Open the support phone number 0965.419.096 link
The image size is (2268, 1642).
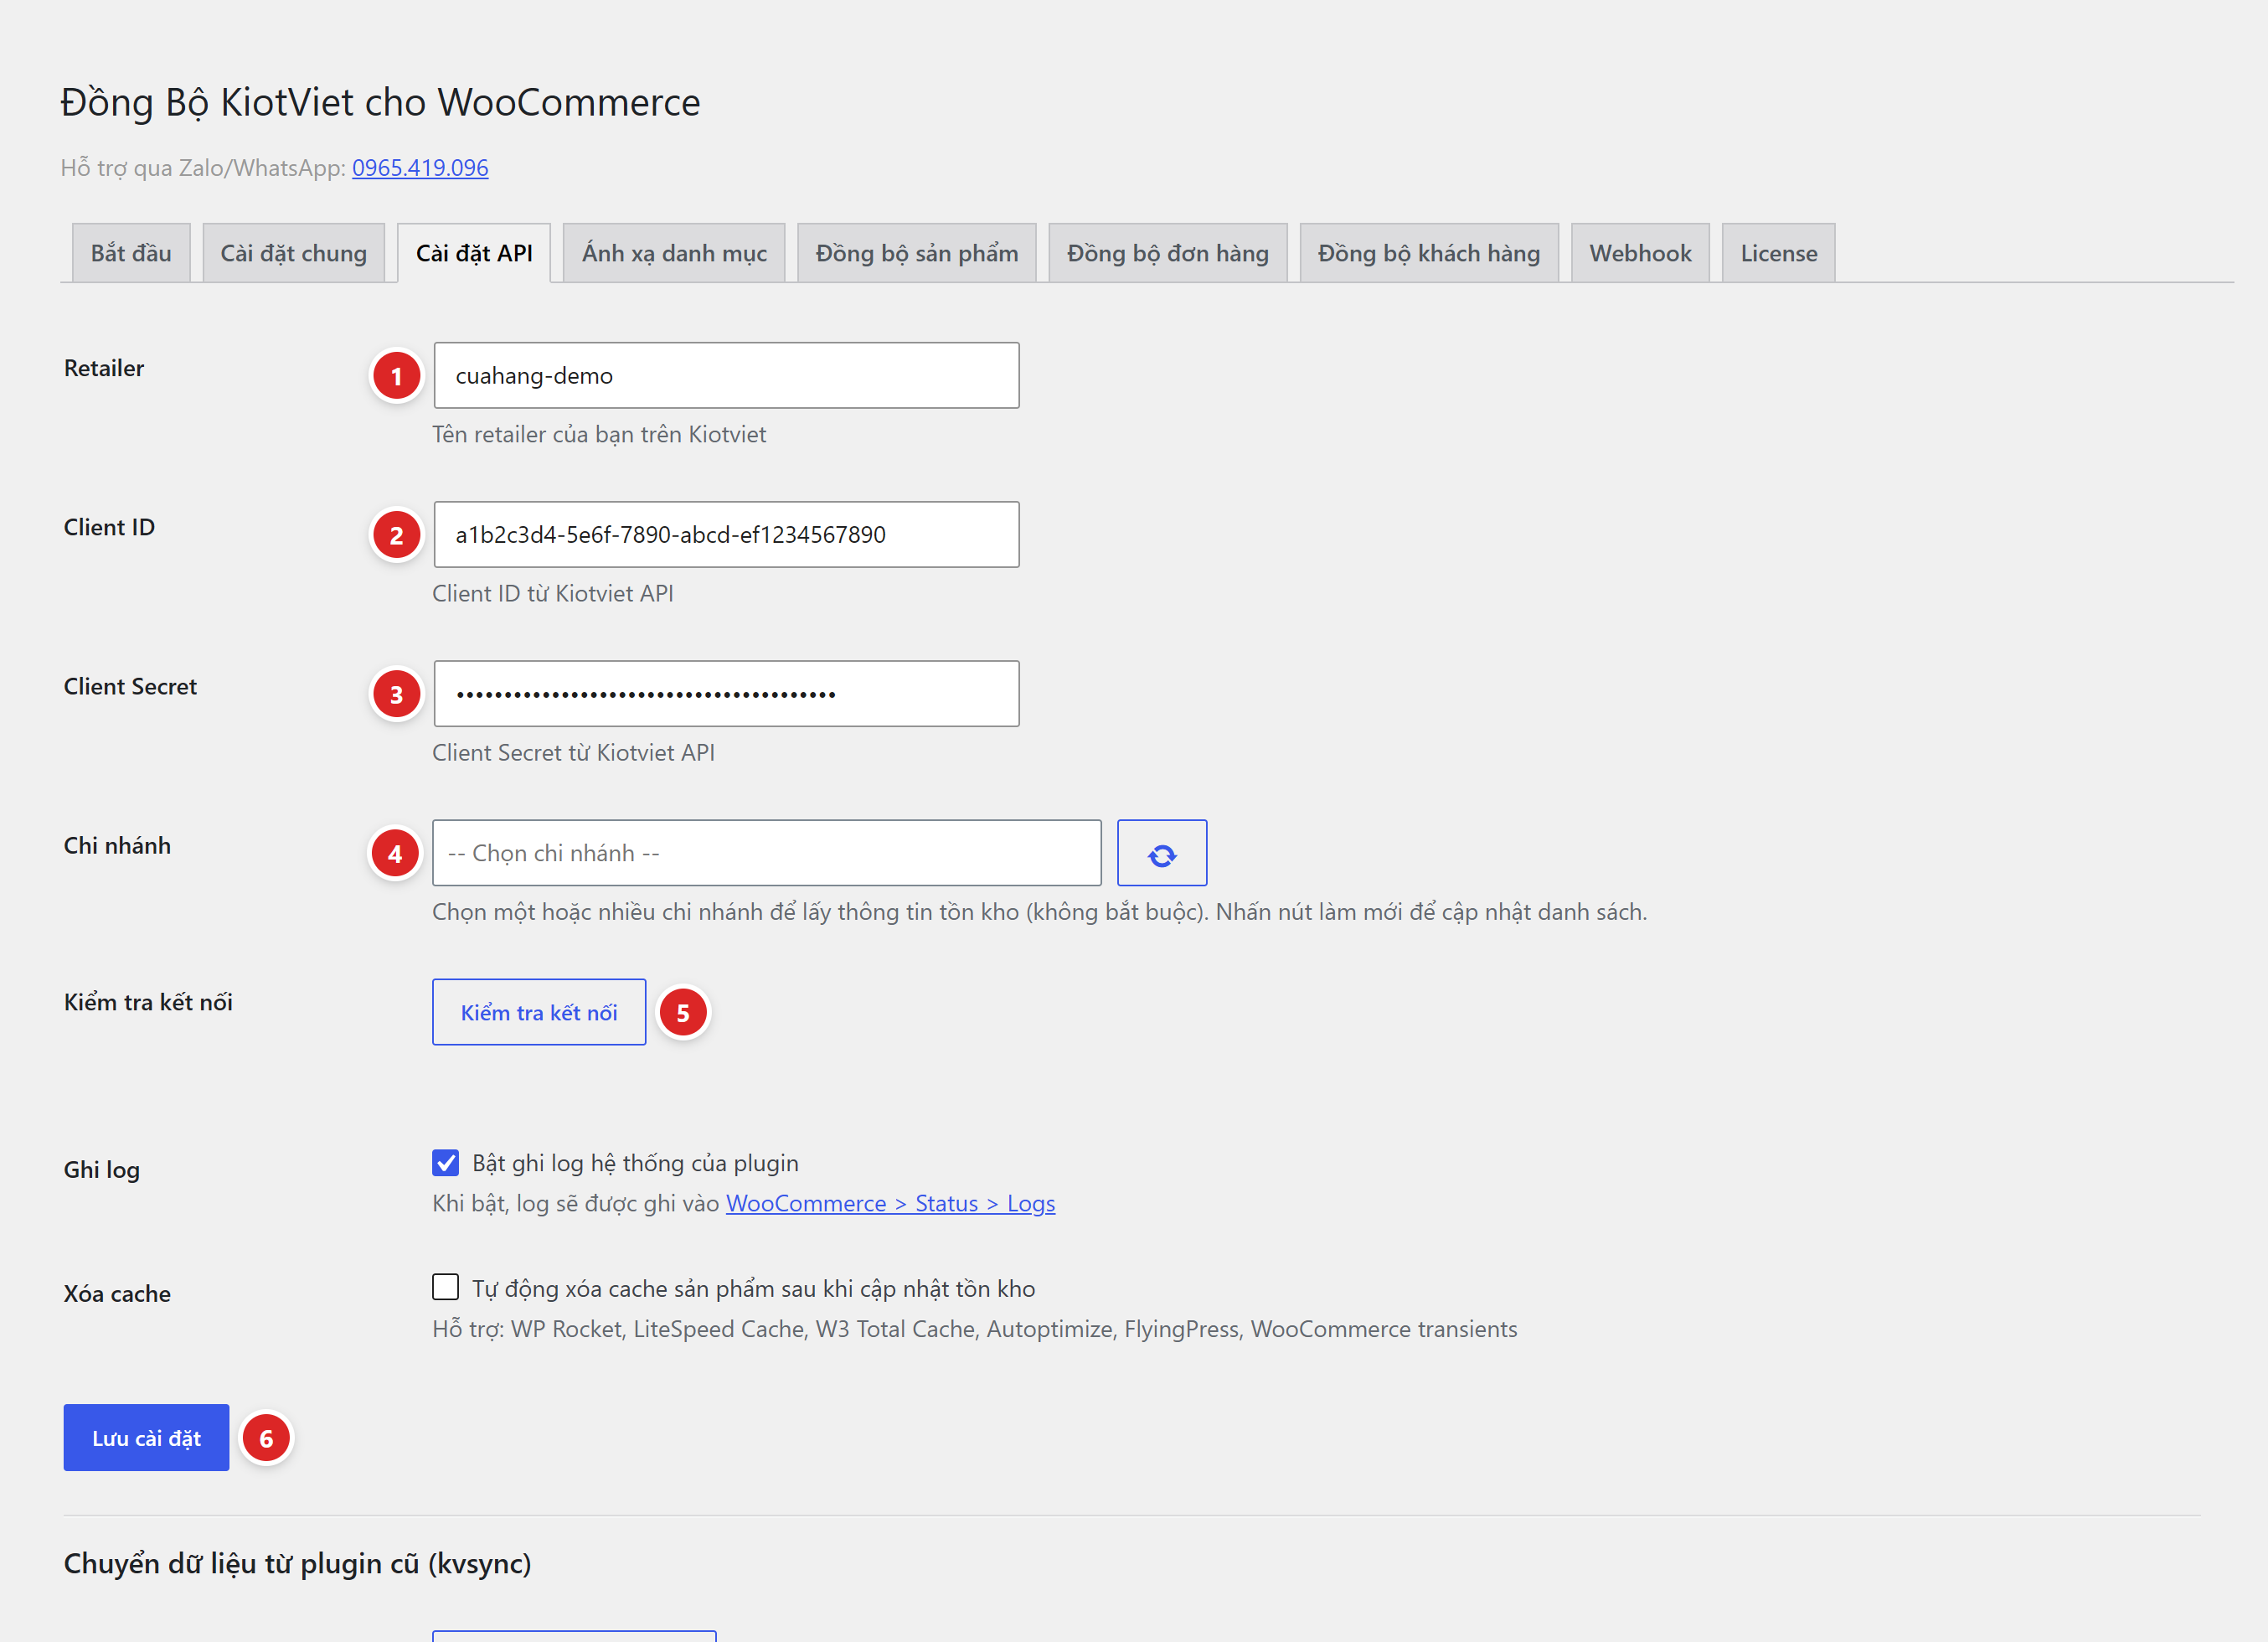tap(420, 168)
